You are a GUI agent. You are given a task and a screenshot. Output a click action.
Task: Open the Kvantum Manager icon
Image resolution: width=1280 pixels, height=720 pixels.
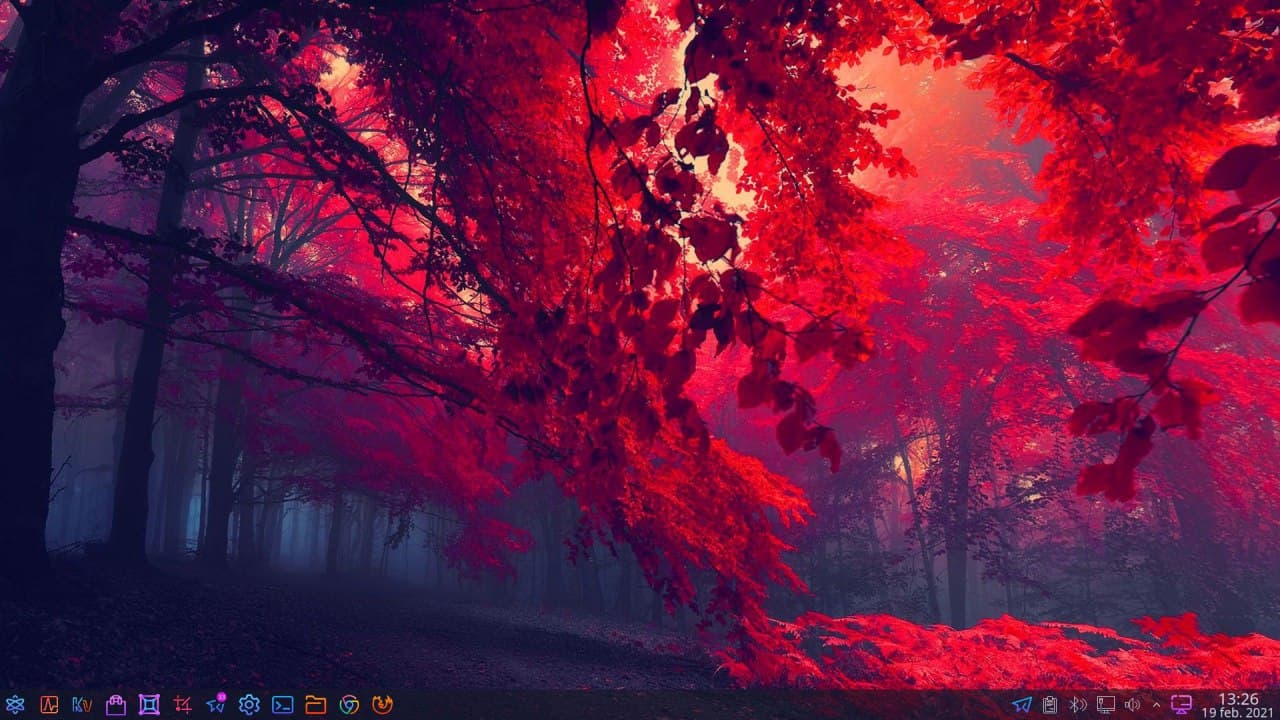[x=82, y=705]
